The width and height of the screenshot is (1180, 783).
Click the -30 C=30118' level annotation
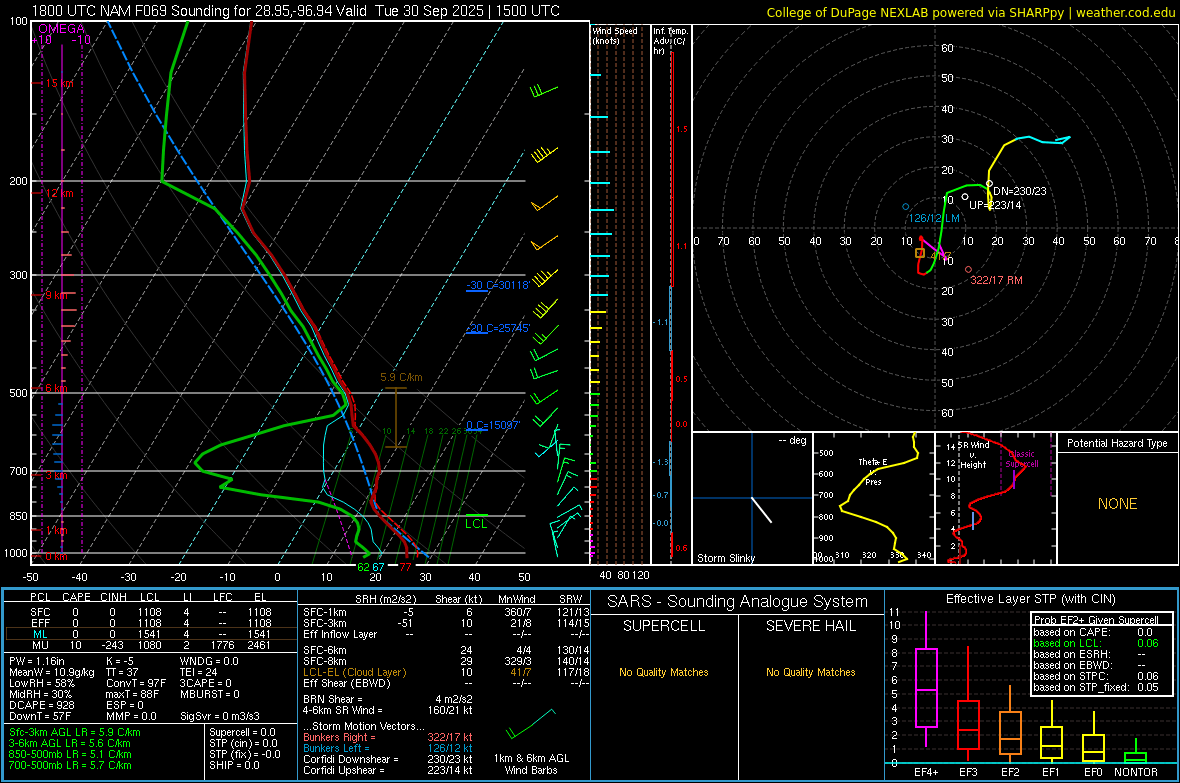(497, 285)
